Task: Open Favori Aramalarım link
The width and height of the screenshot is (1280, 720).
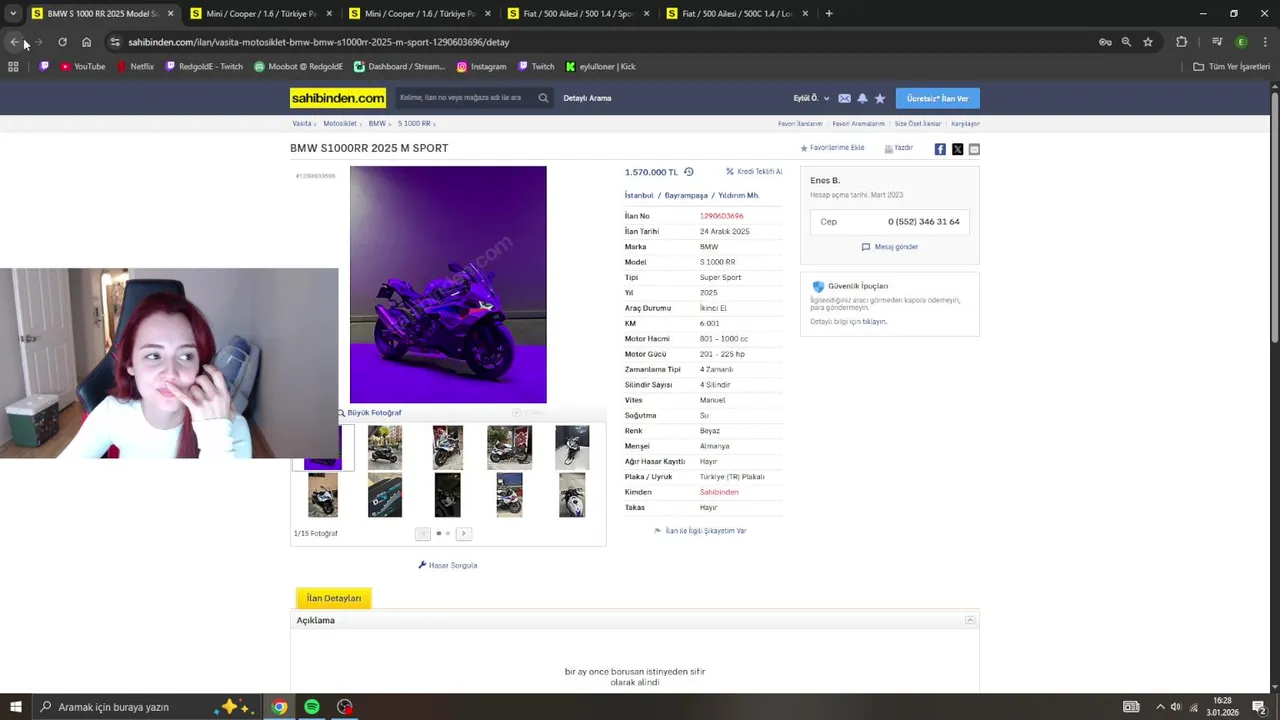Action: click(858, 124)
